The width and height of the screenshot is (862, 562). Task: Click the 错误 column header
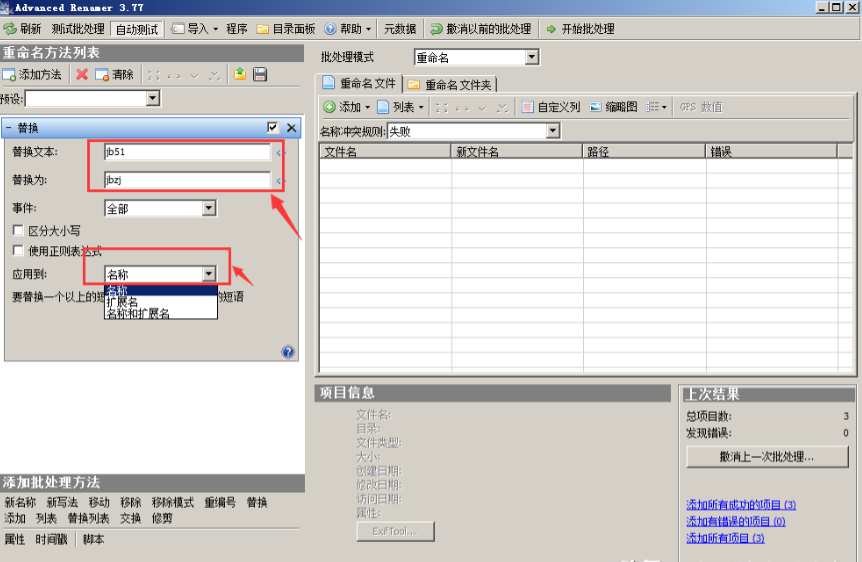(x=772, y=152)
